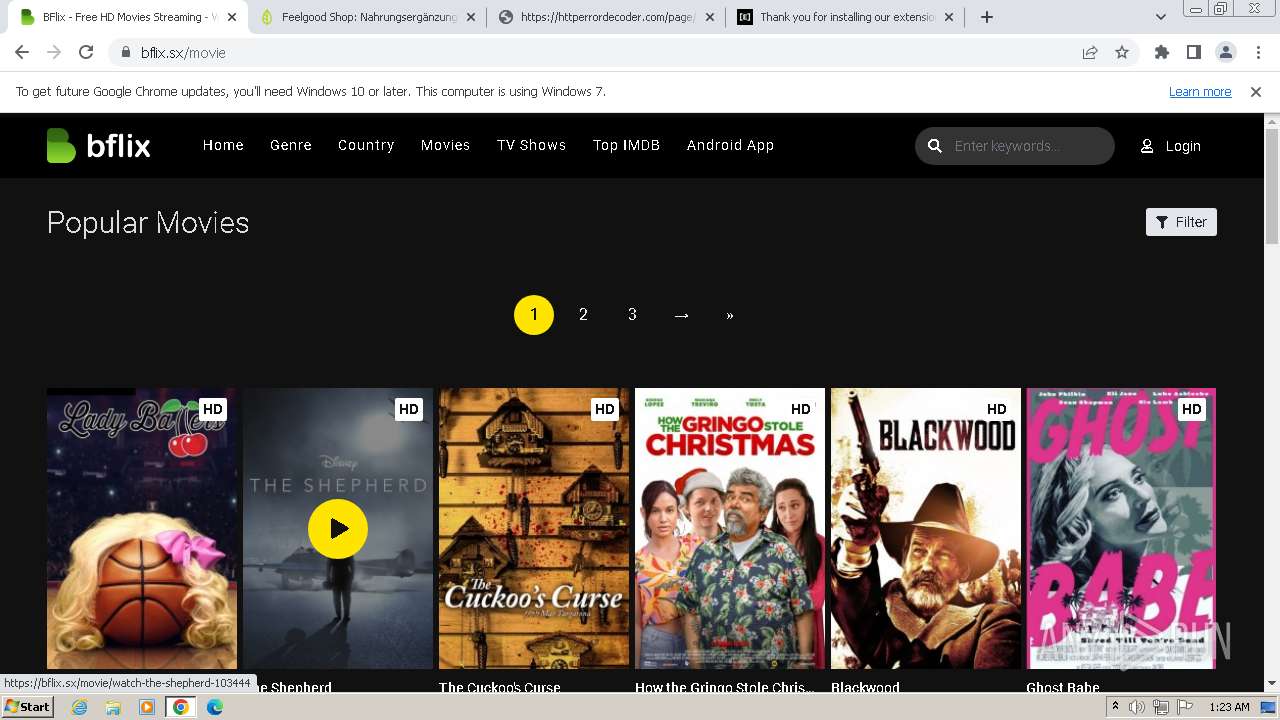The image size is (1280, 720).
Task: Open Internet Explorer from taskbar
Action: tap(80, 707)
